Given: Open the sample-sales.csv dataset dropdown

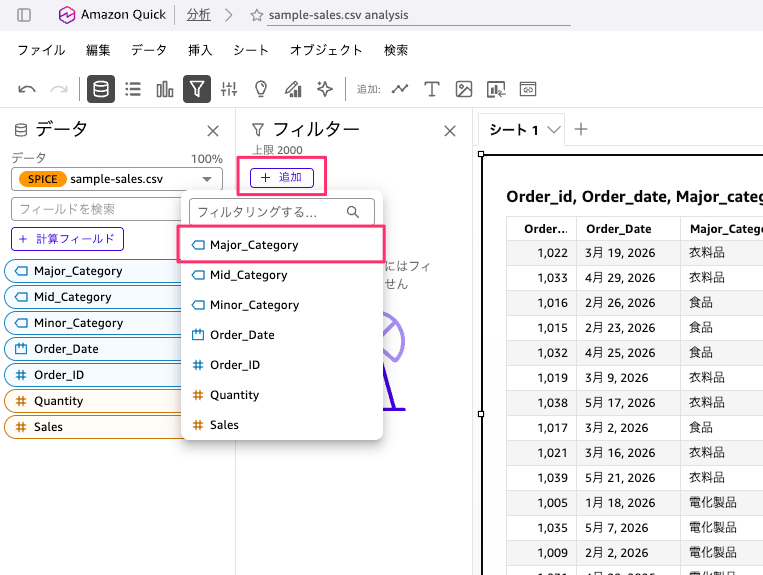Looking at the screenshot, I should [117, 179].
